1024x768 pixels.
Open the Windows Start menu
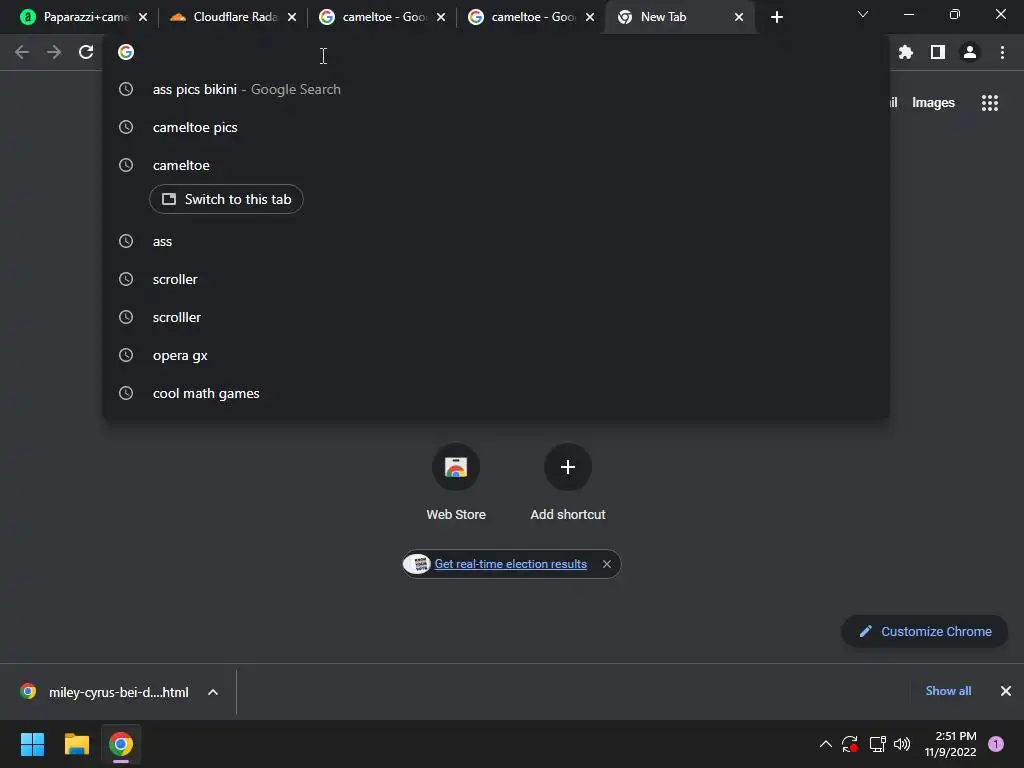point(32,744)
